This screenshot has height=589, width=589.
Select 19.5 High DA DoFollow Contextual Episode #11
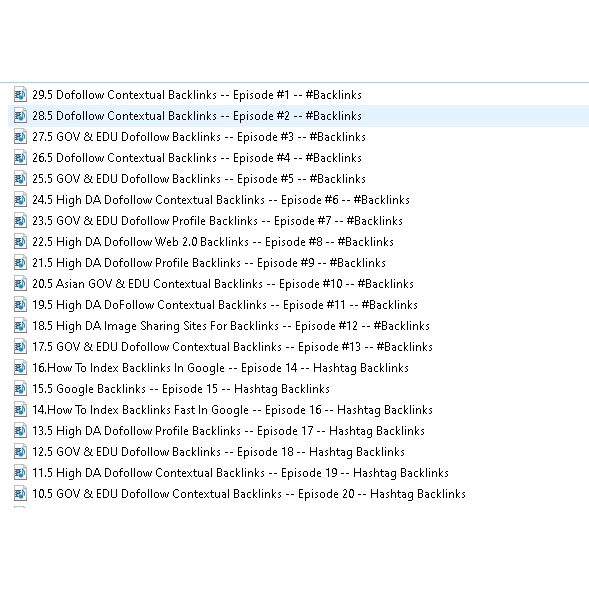(x=225, y=305)
